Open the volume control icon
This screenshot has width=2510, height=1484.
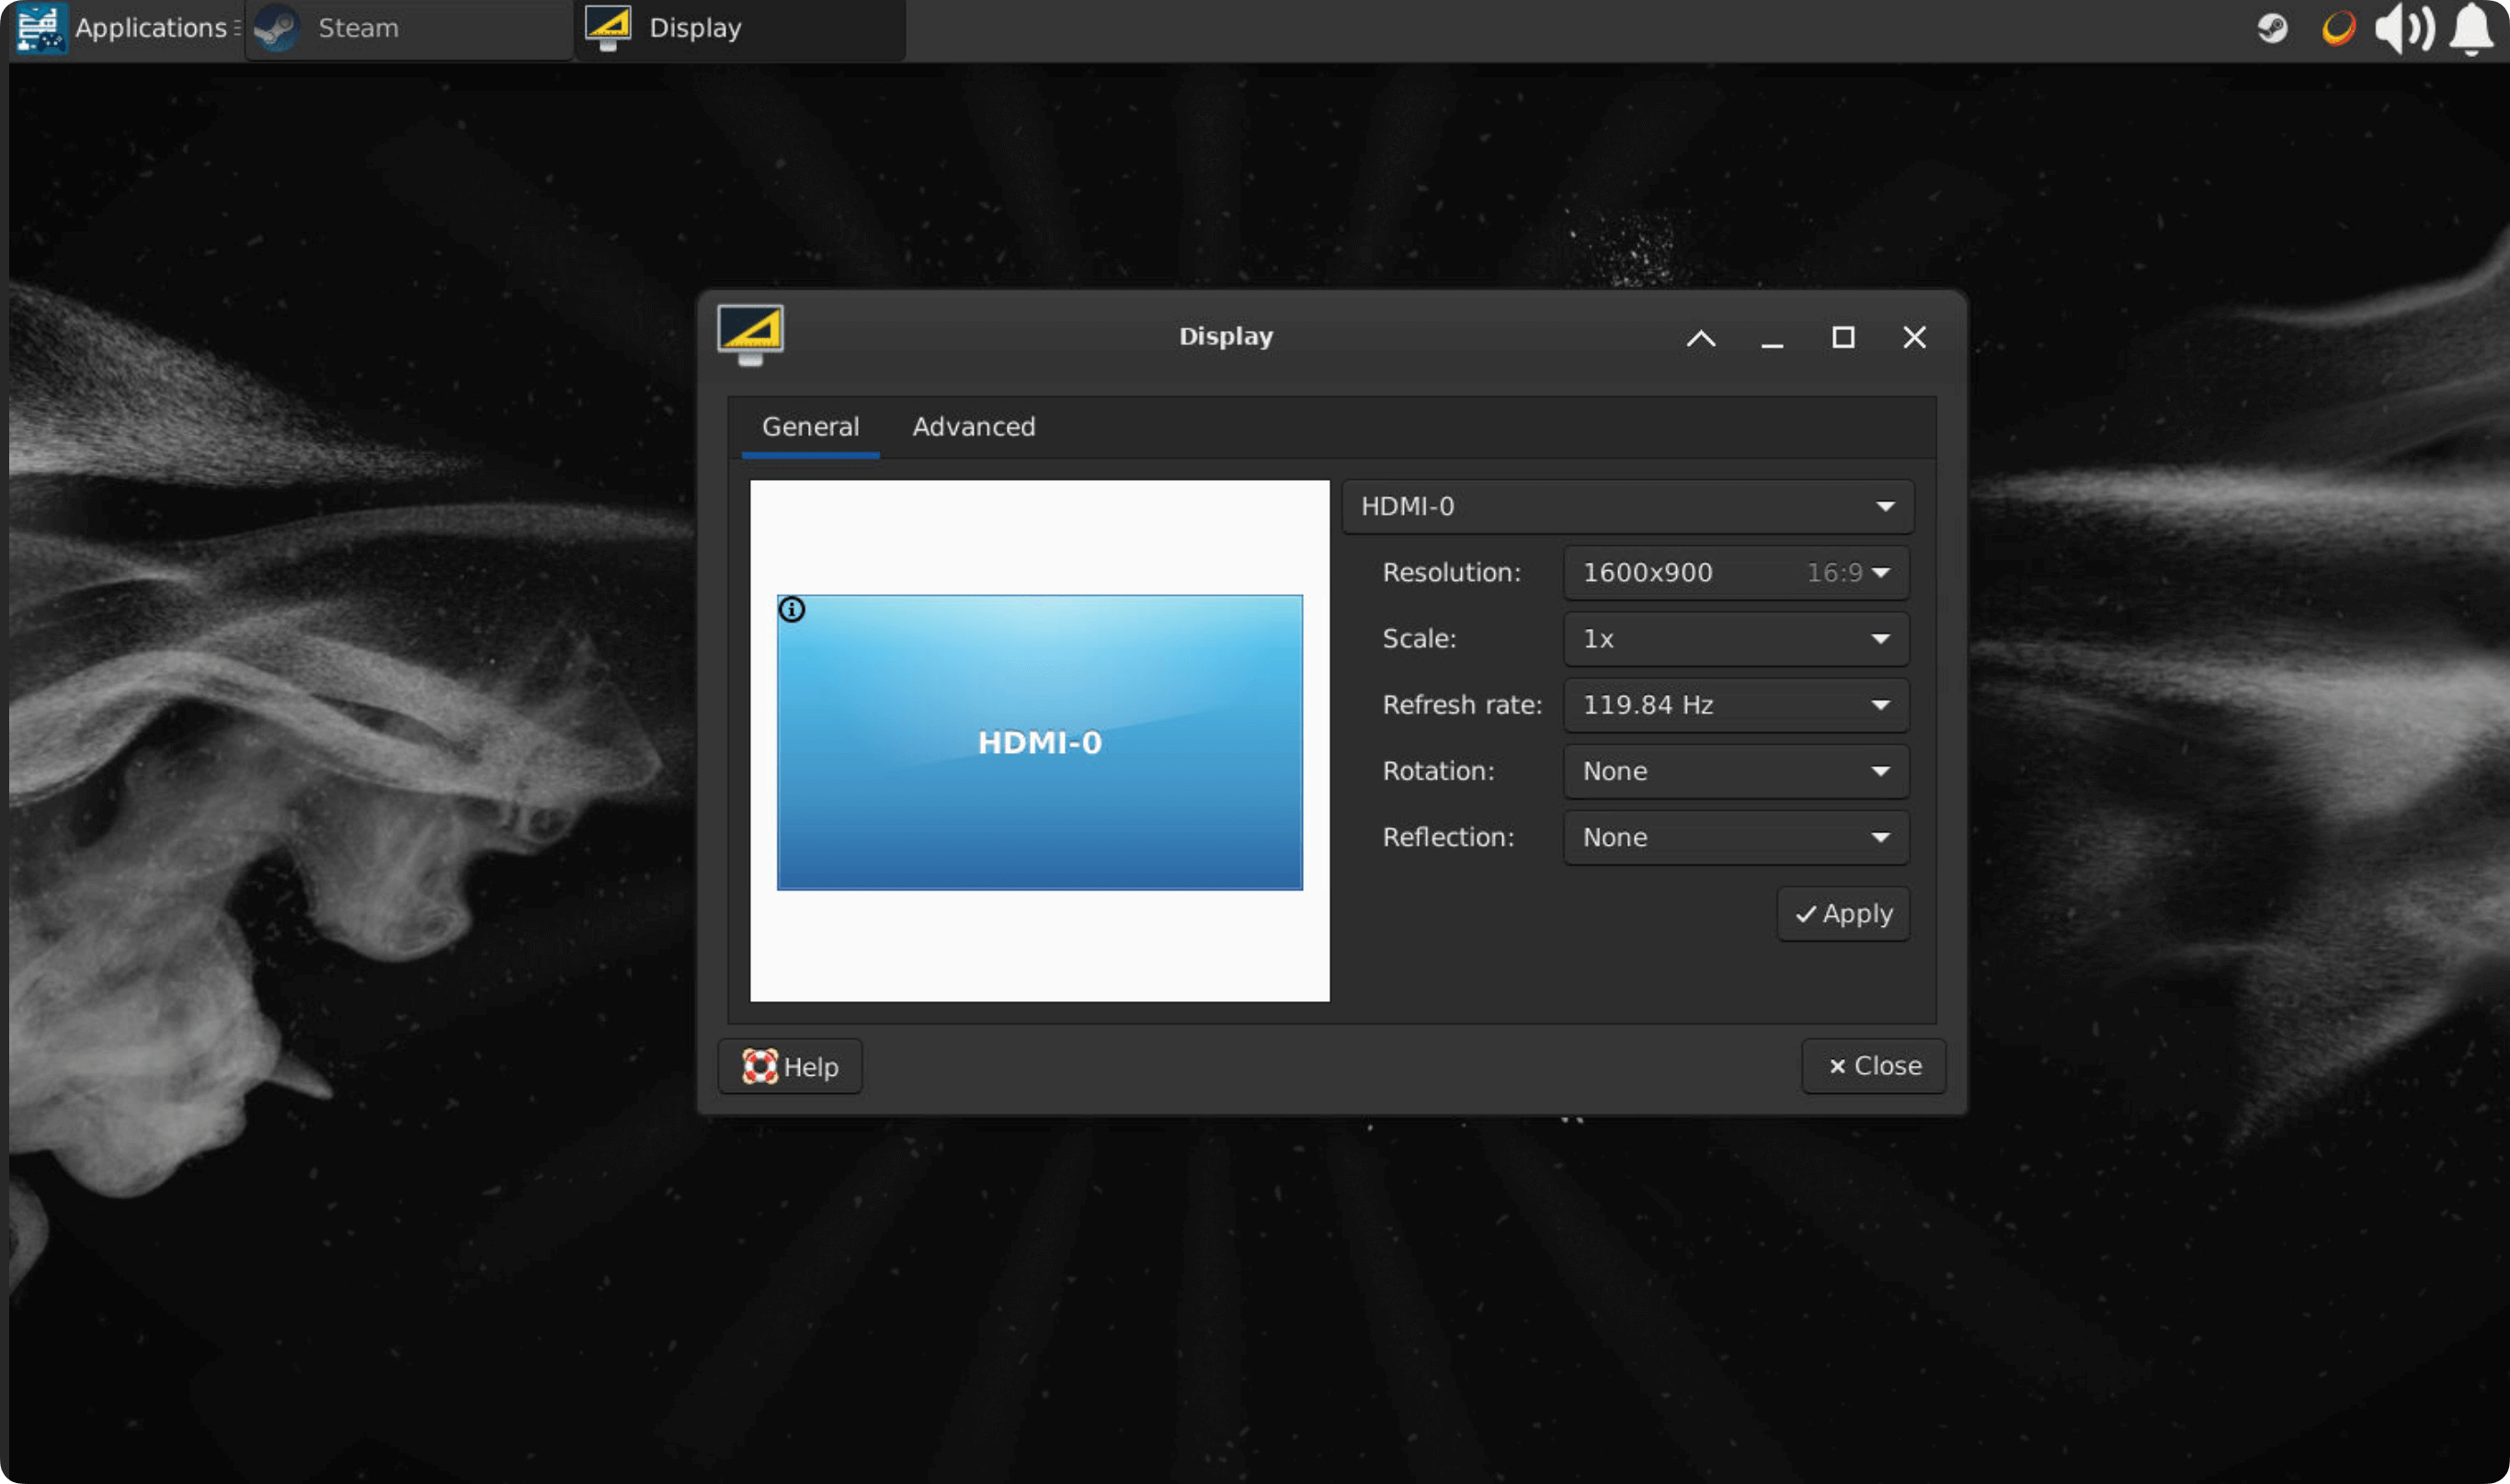click(x=2403, y=29)
